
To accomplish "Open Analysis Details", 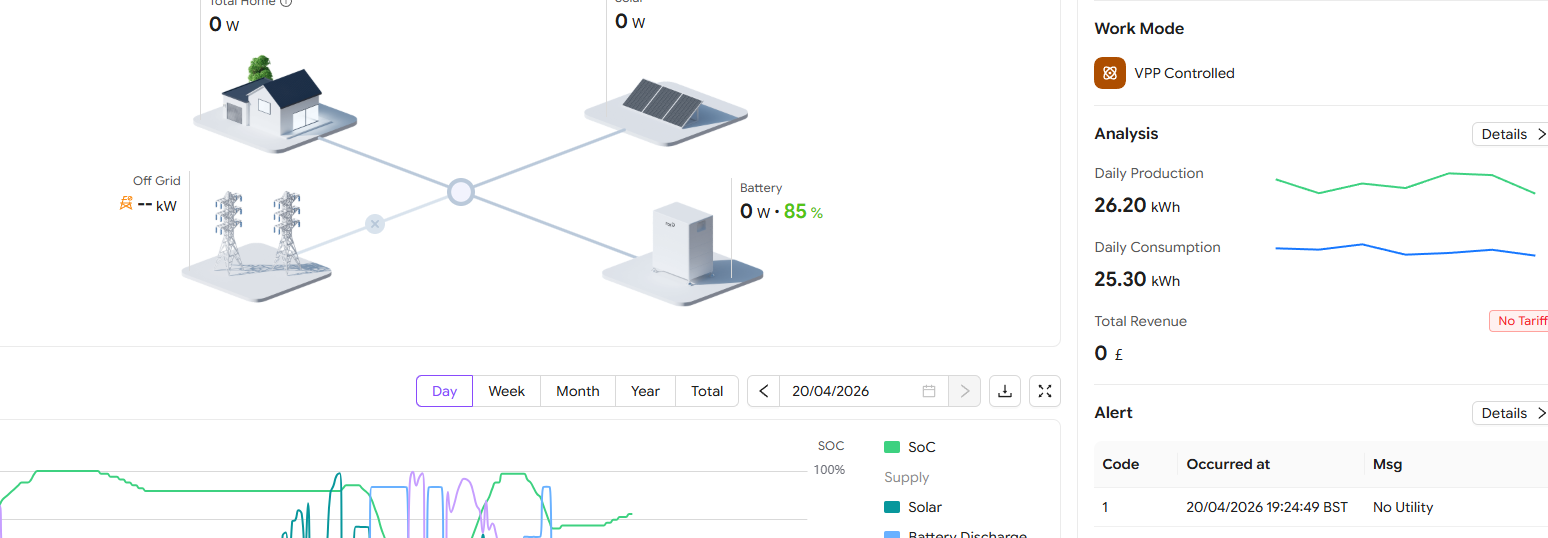I will coord(1510,134).
